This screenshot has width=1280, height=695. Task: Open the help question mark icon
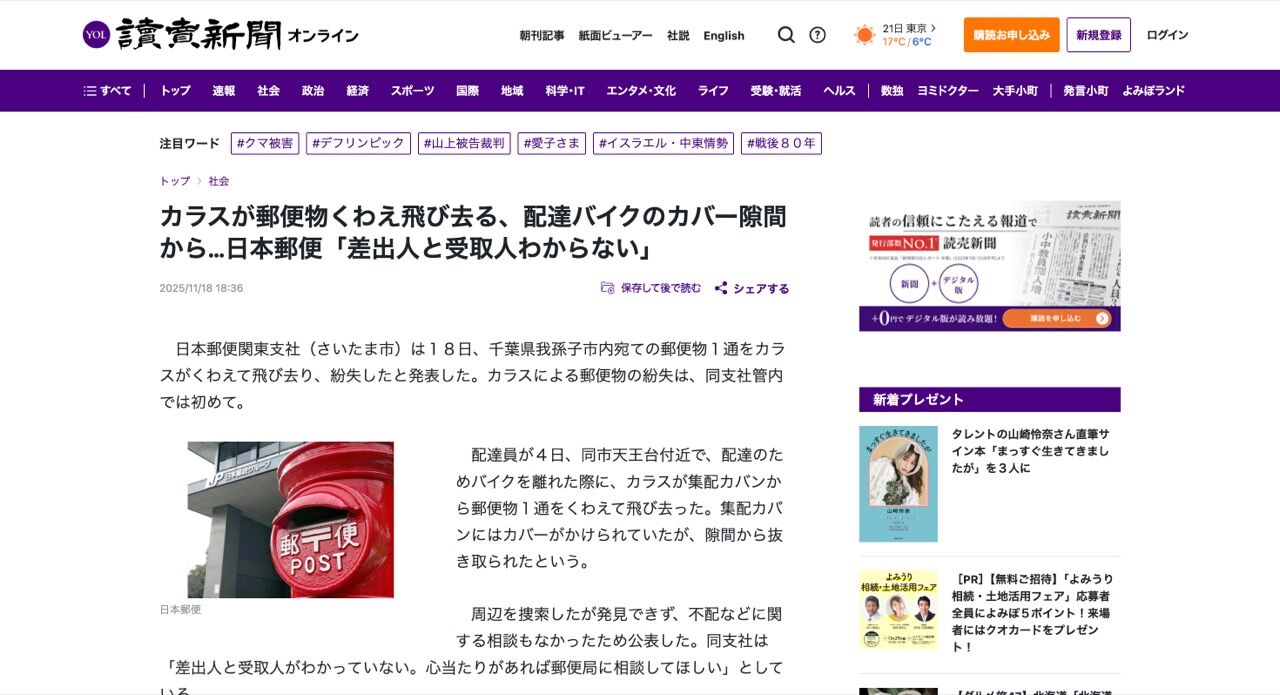pos(817,35)
